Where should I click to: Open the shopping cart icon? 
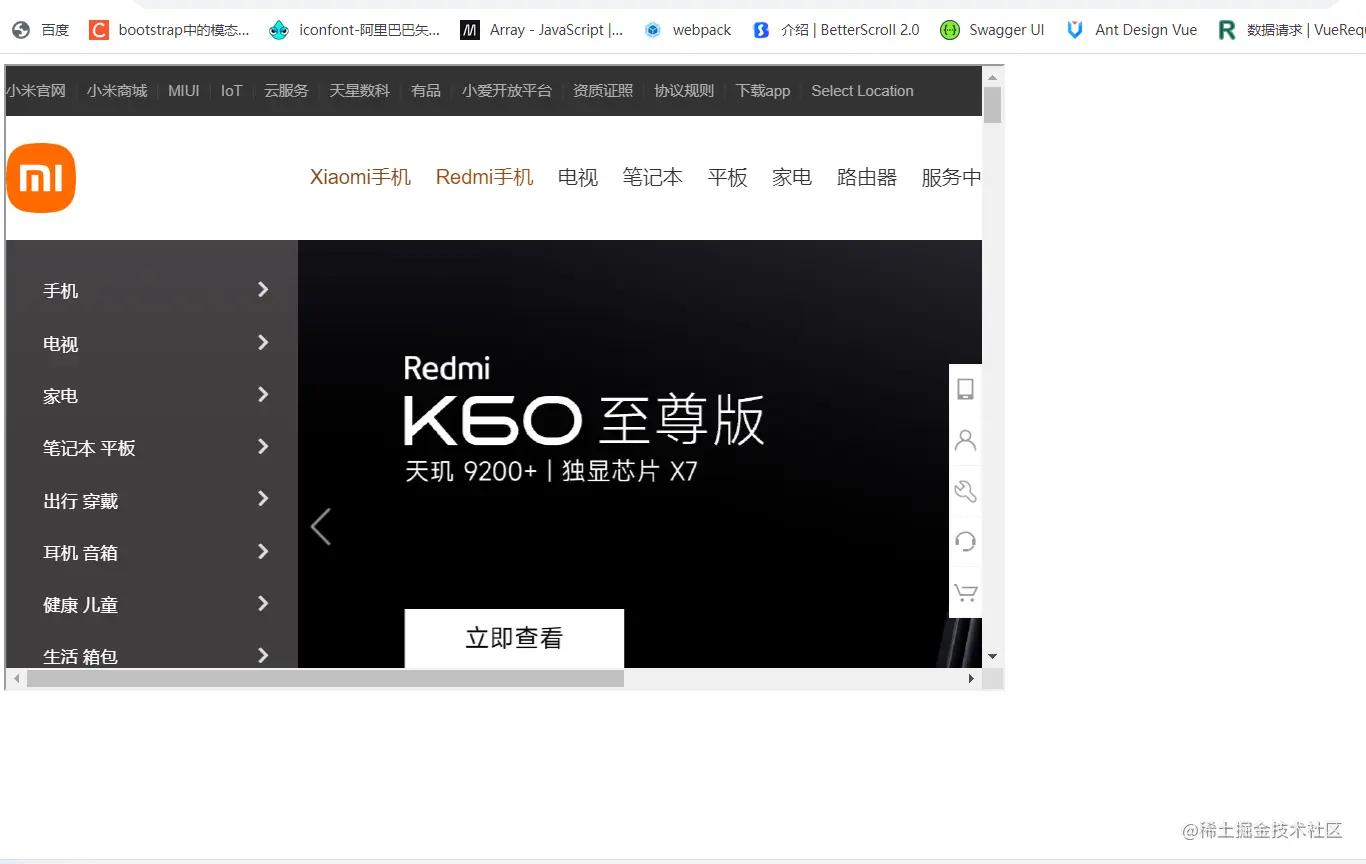click(965, 593)
